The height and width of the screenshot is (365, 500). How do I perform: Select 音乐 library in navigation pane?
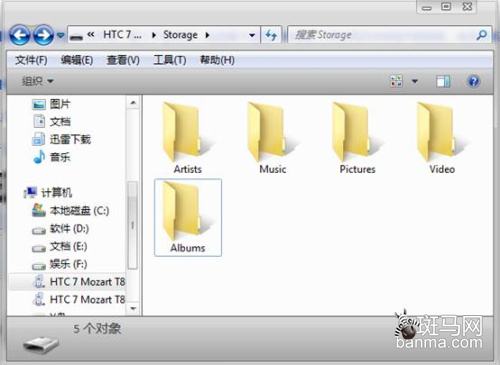coord(52,157)
